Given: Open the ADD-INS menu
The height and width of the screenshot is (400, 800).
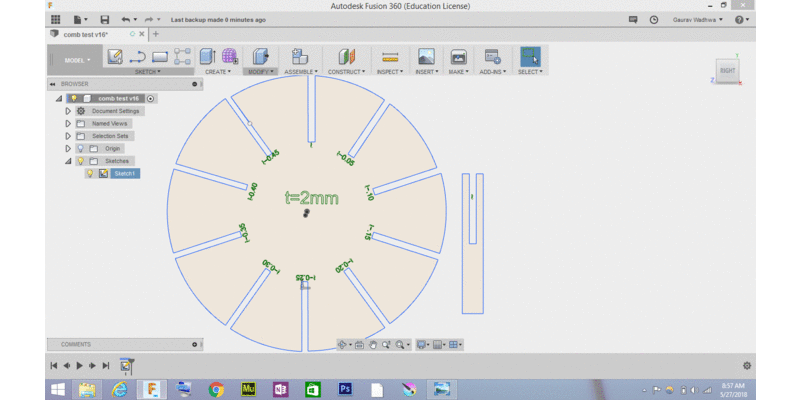Looking at the screenshot, I should point(493,72).
